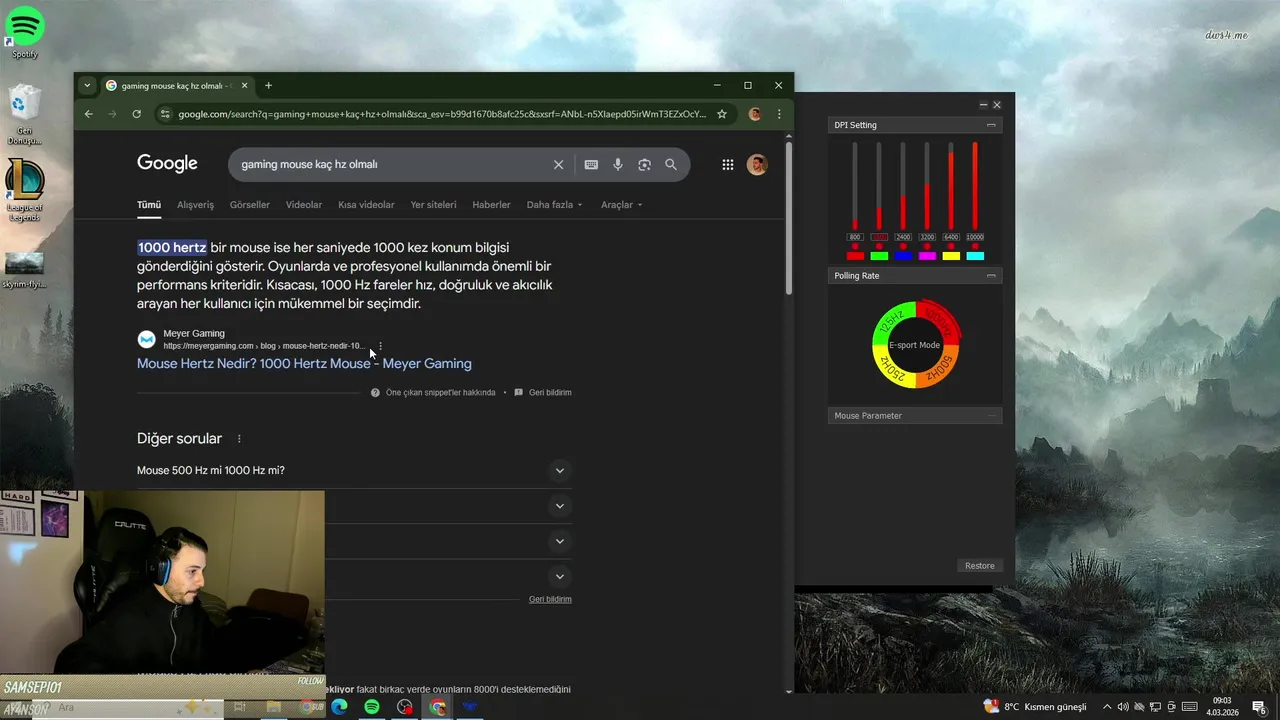Image resolution: width=1280 pixels, height=720 pixels.
Task: Pick the blue DPI color swatch
Action: [903, 256]
